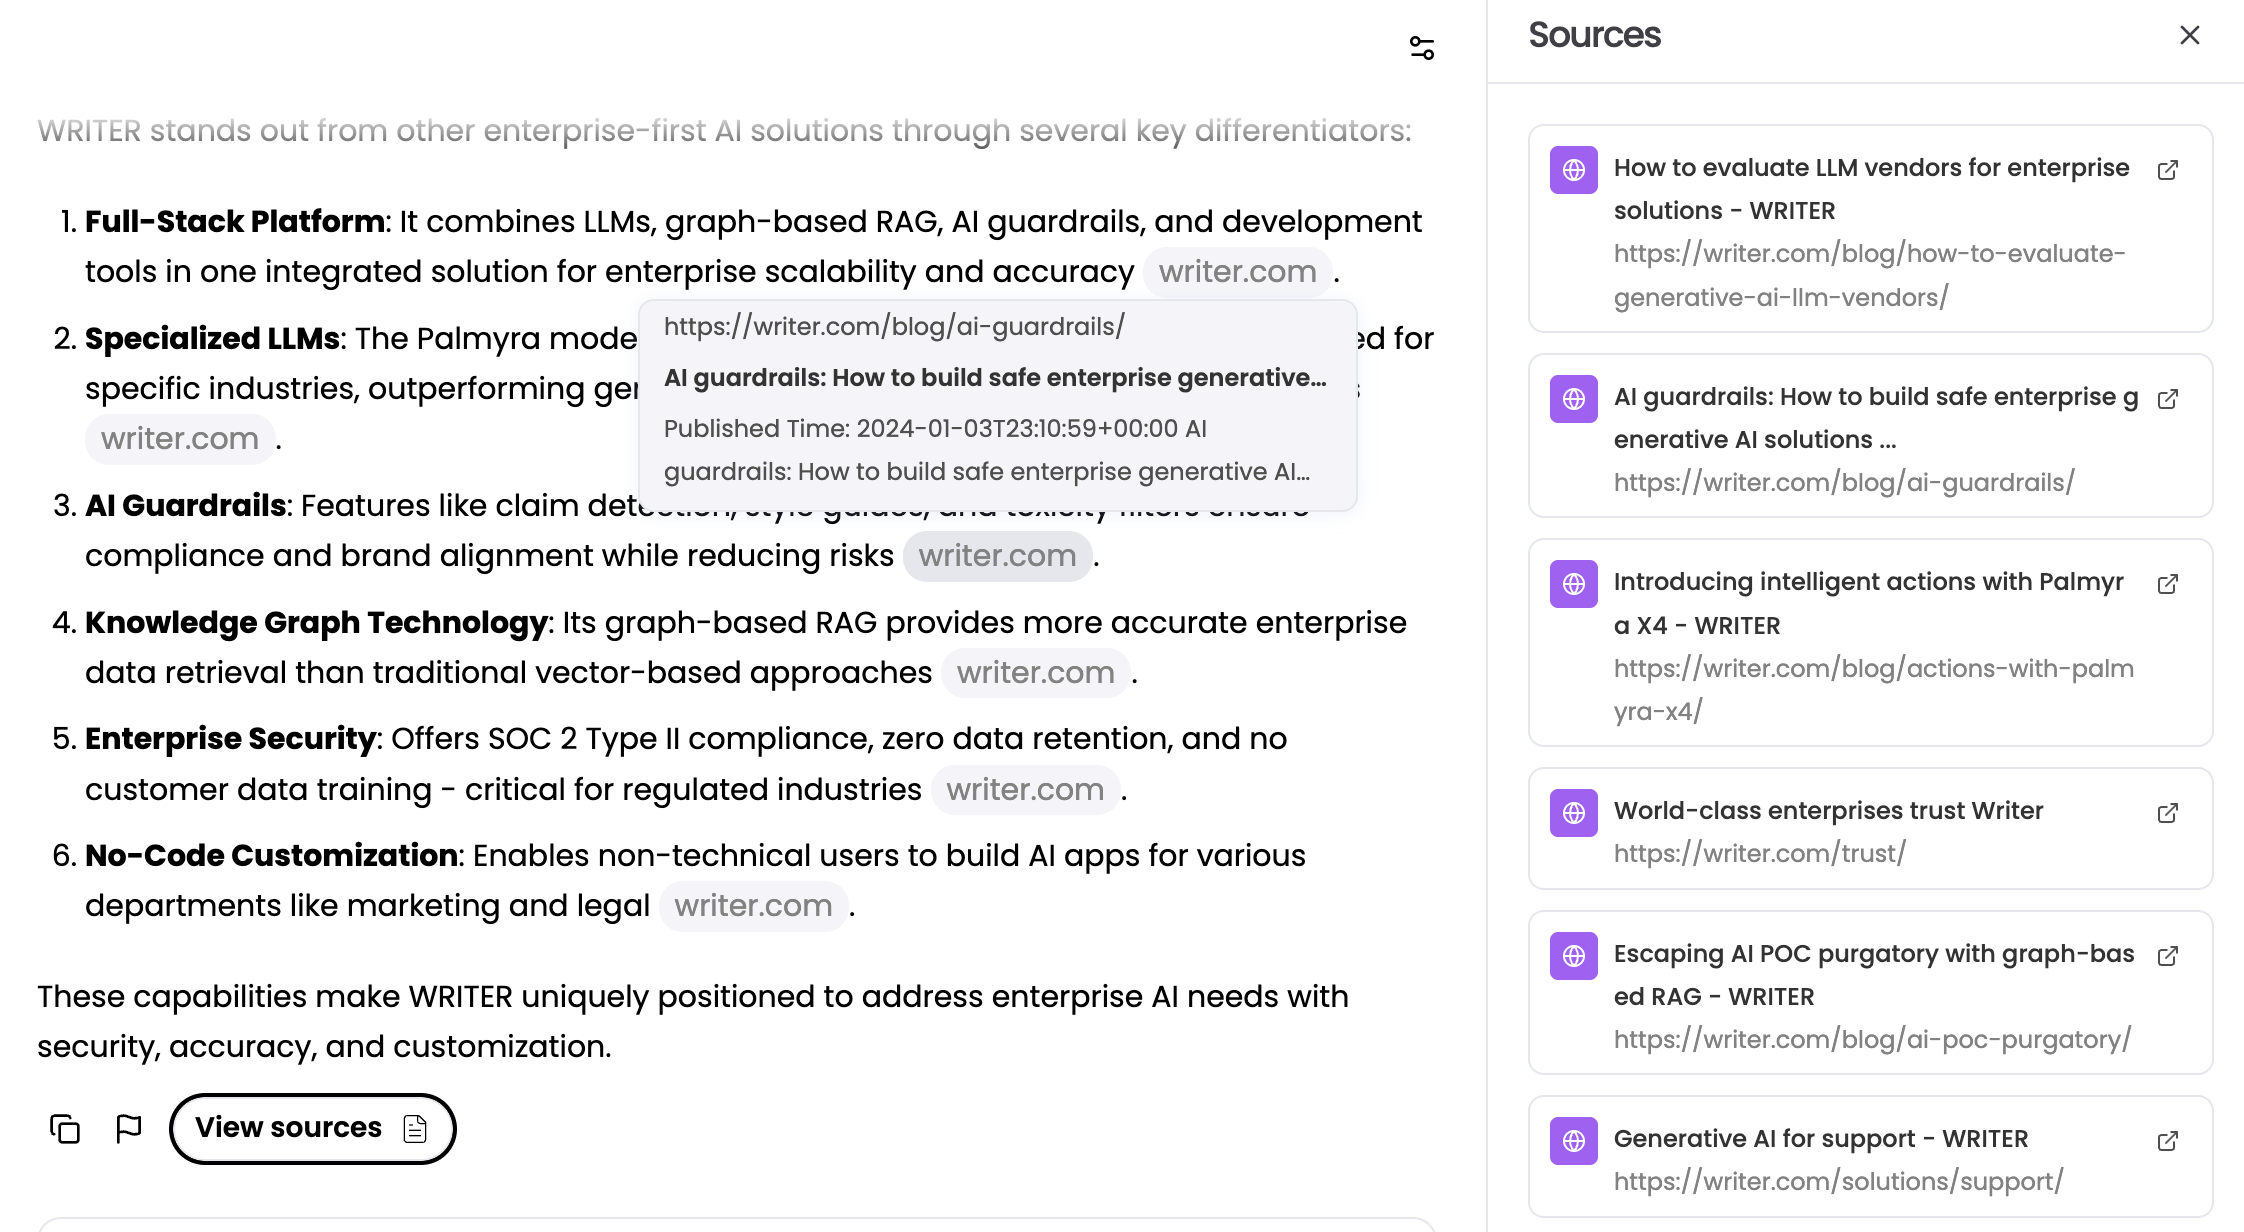This screenshot has width=2244, height=1232.
Task: Open external link for 'Introducing intelligent actions' source
Action: [2167, 584]
